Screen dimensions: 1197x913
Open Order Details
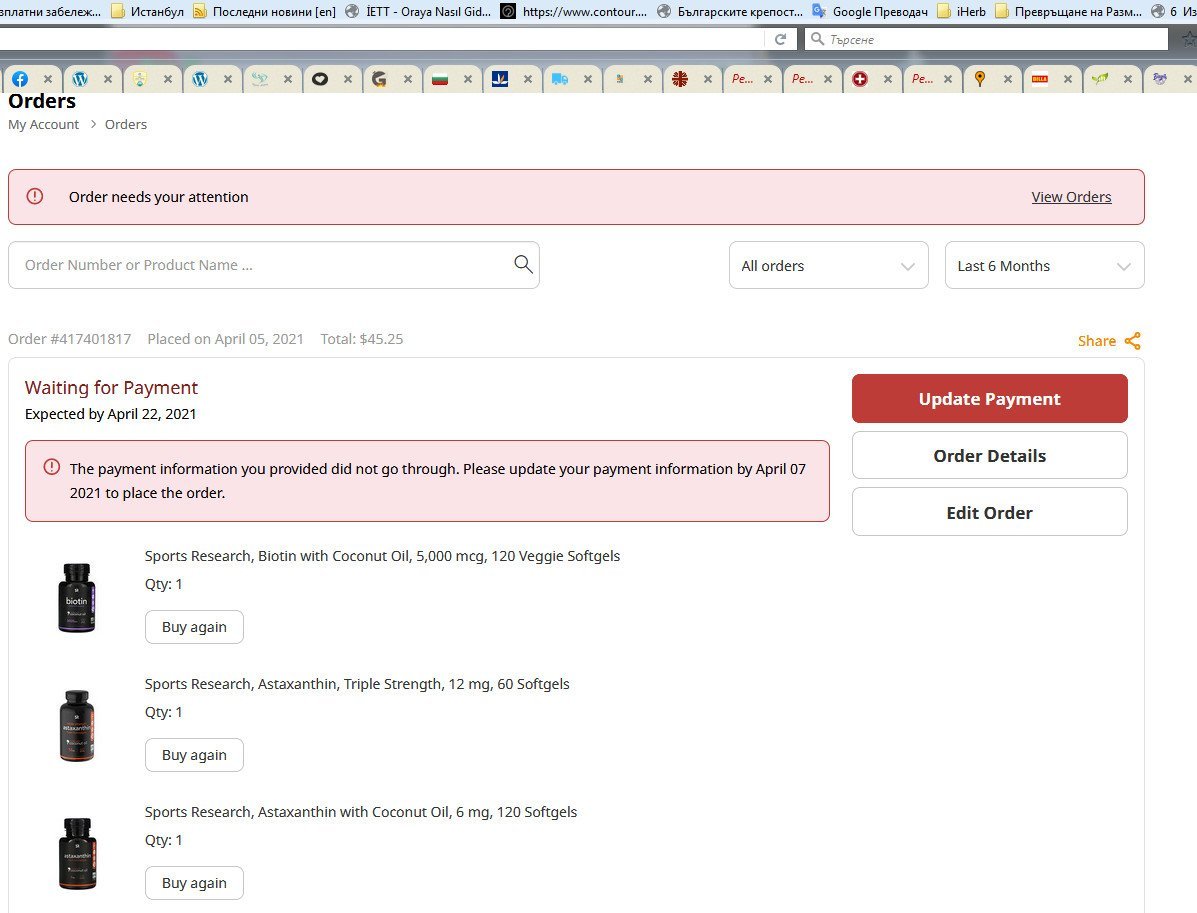click(989, 456)
